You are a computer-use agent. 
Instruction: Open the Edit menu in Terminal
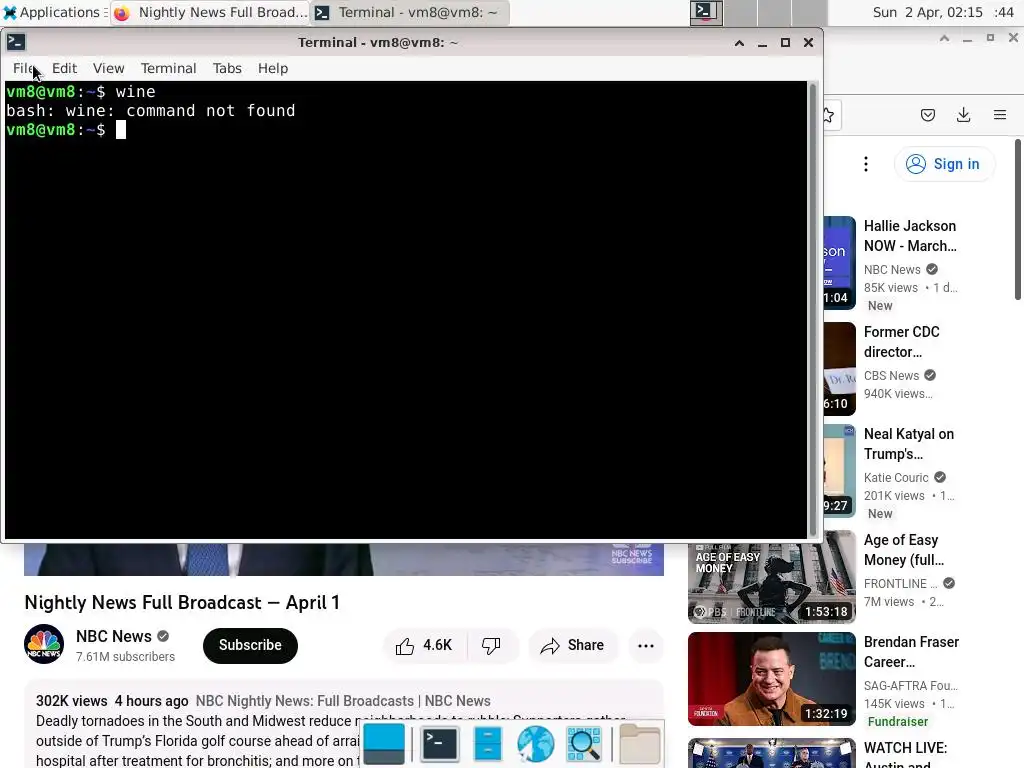[64, 68]
